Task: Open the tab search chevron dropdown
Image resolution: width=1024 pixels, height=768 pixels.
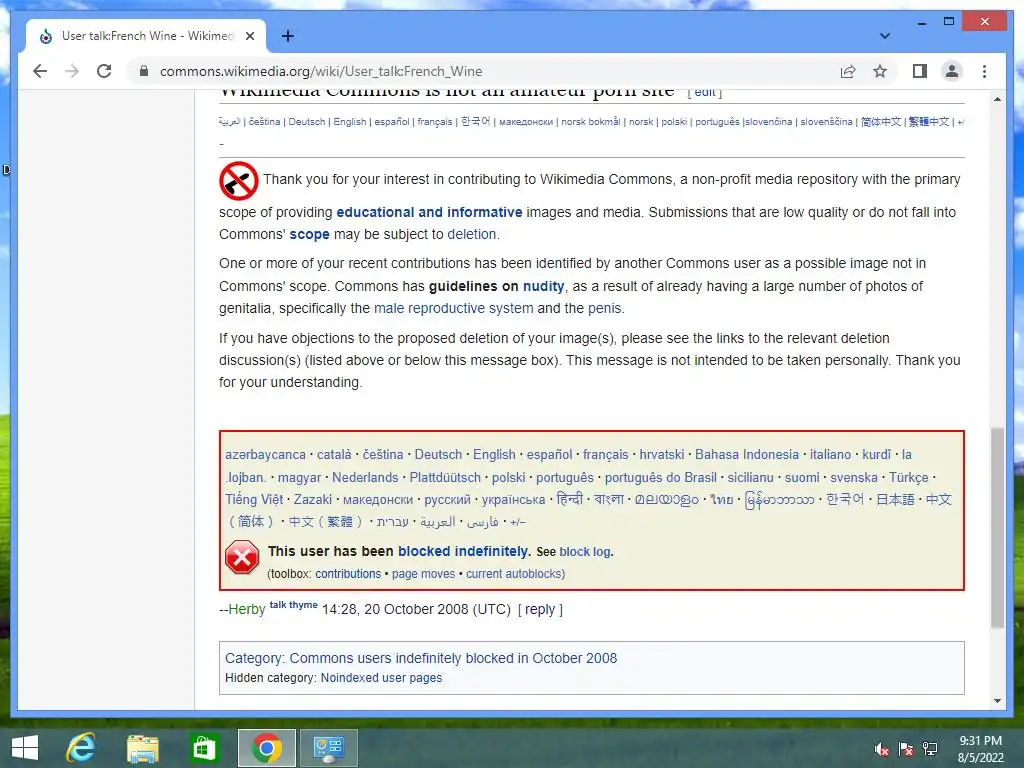Action: (x=884, y=36)
